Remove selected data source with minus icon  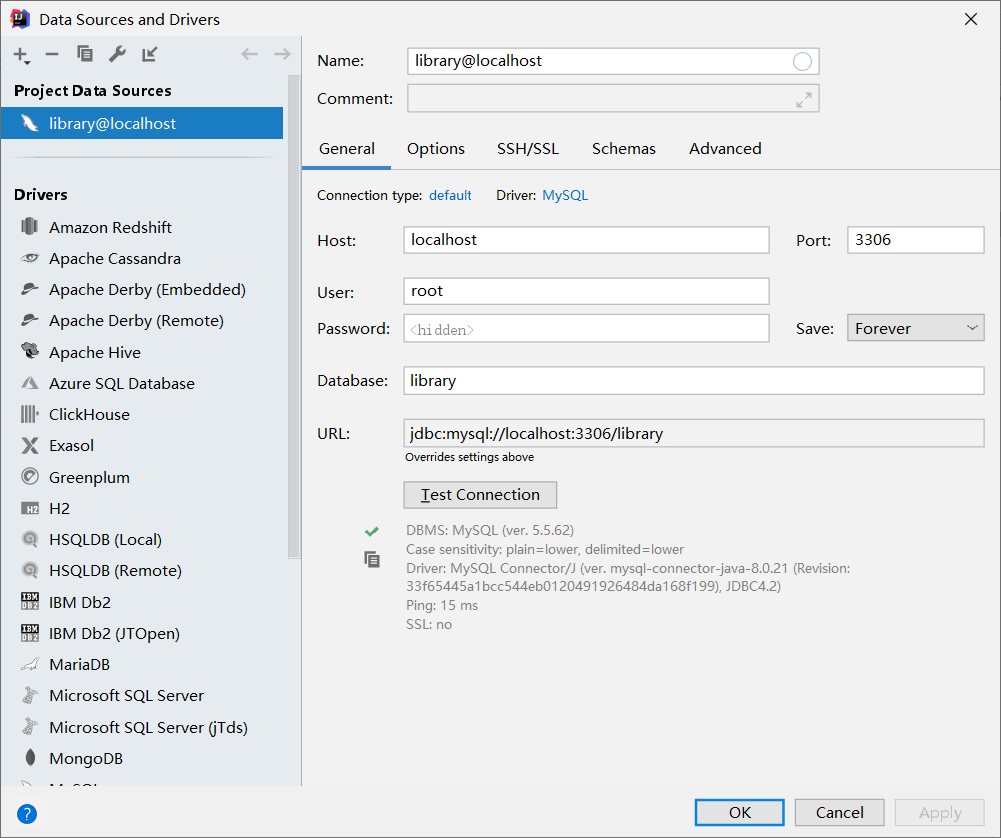pos(52,55)
